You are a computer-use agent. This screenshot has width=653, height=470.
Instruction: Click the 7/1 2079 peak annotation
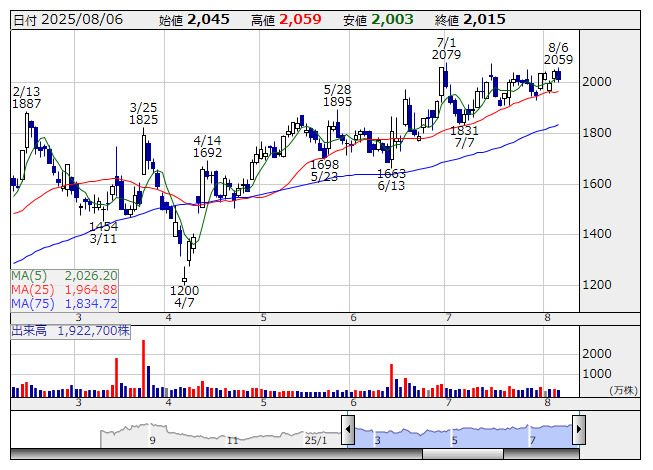[x=447, y=48]
